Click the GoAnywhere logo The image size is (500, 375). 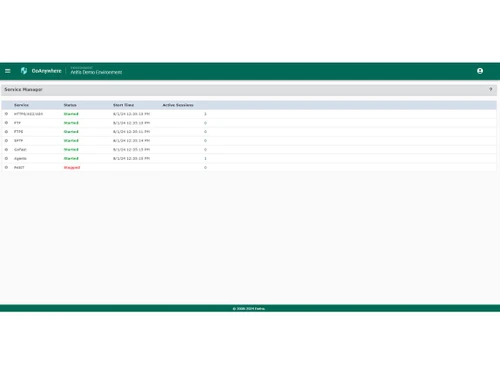(x=41, y=71)
